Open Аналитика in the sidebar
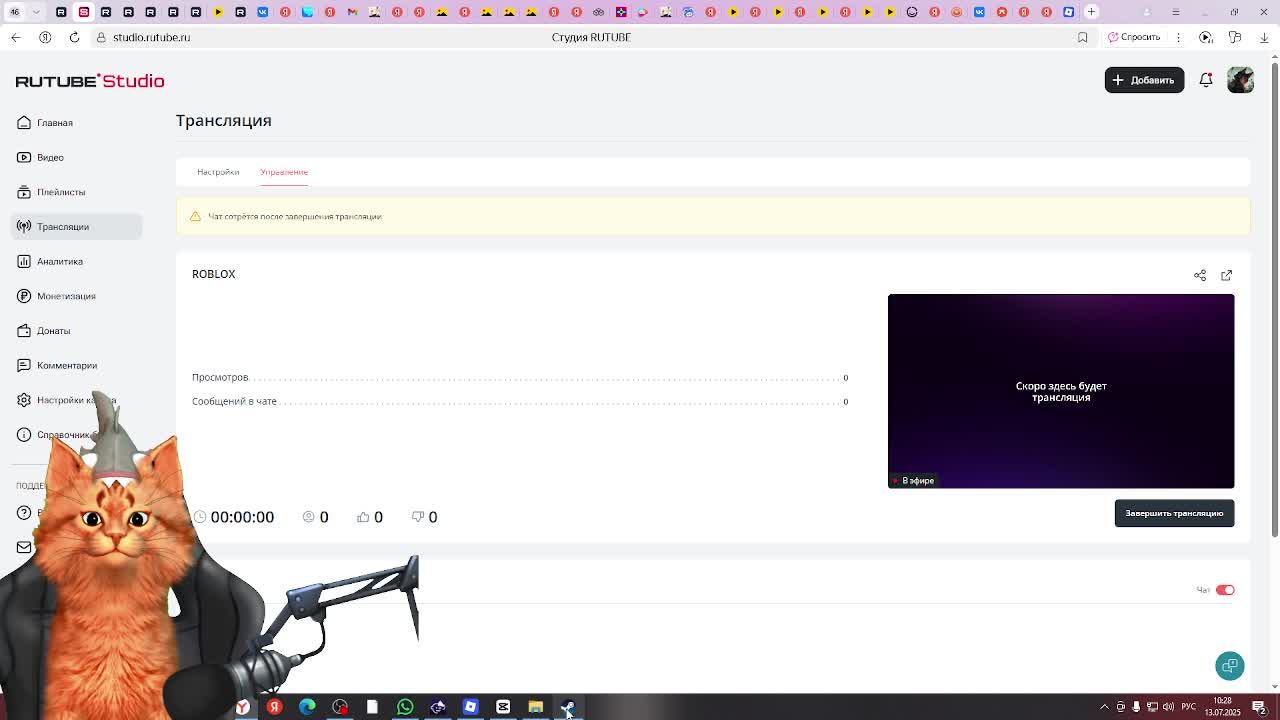Viewport: 1280px width, 720px height. pos(76,261)
